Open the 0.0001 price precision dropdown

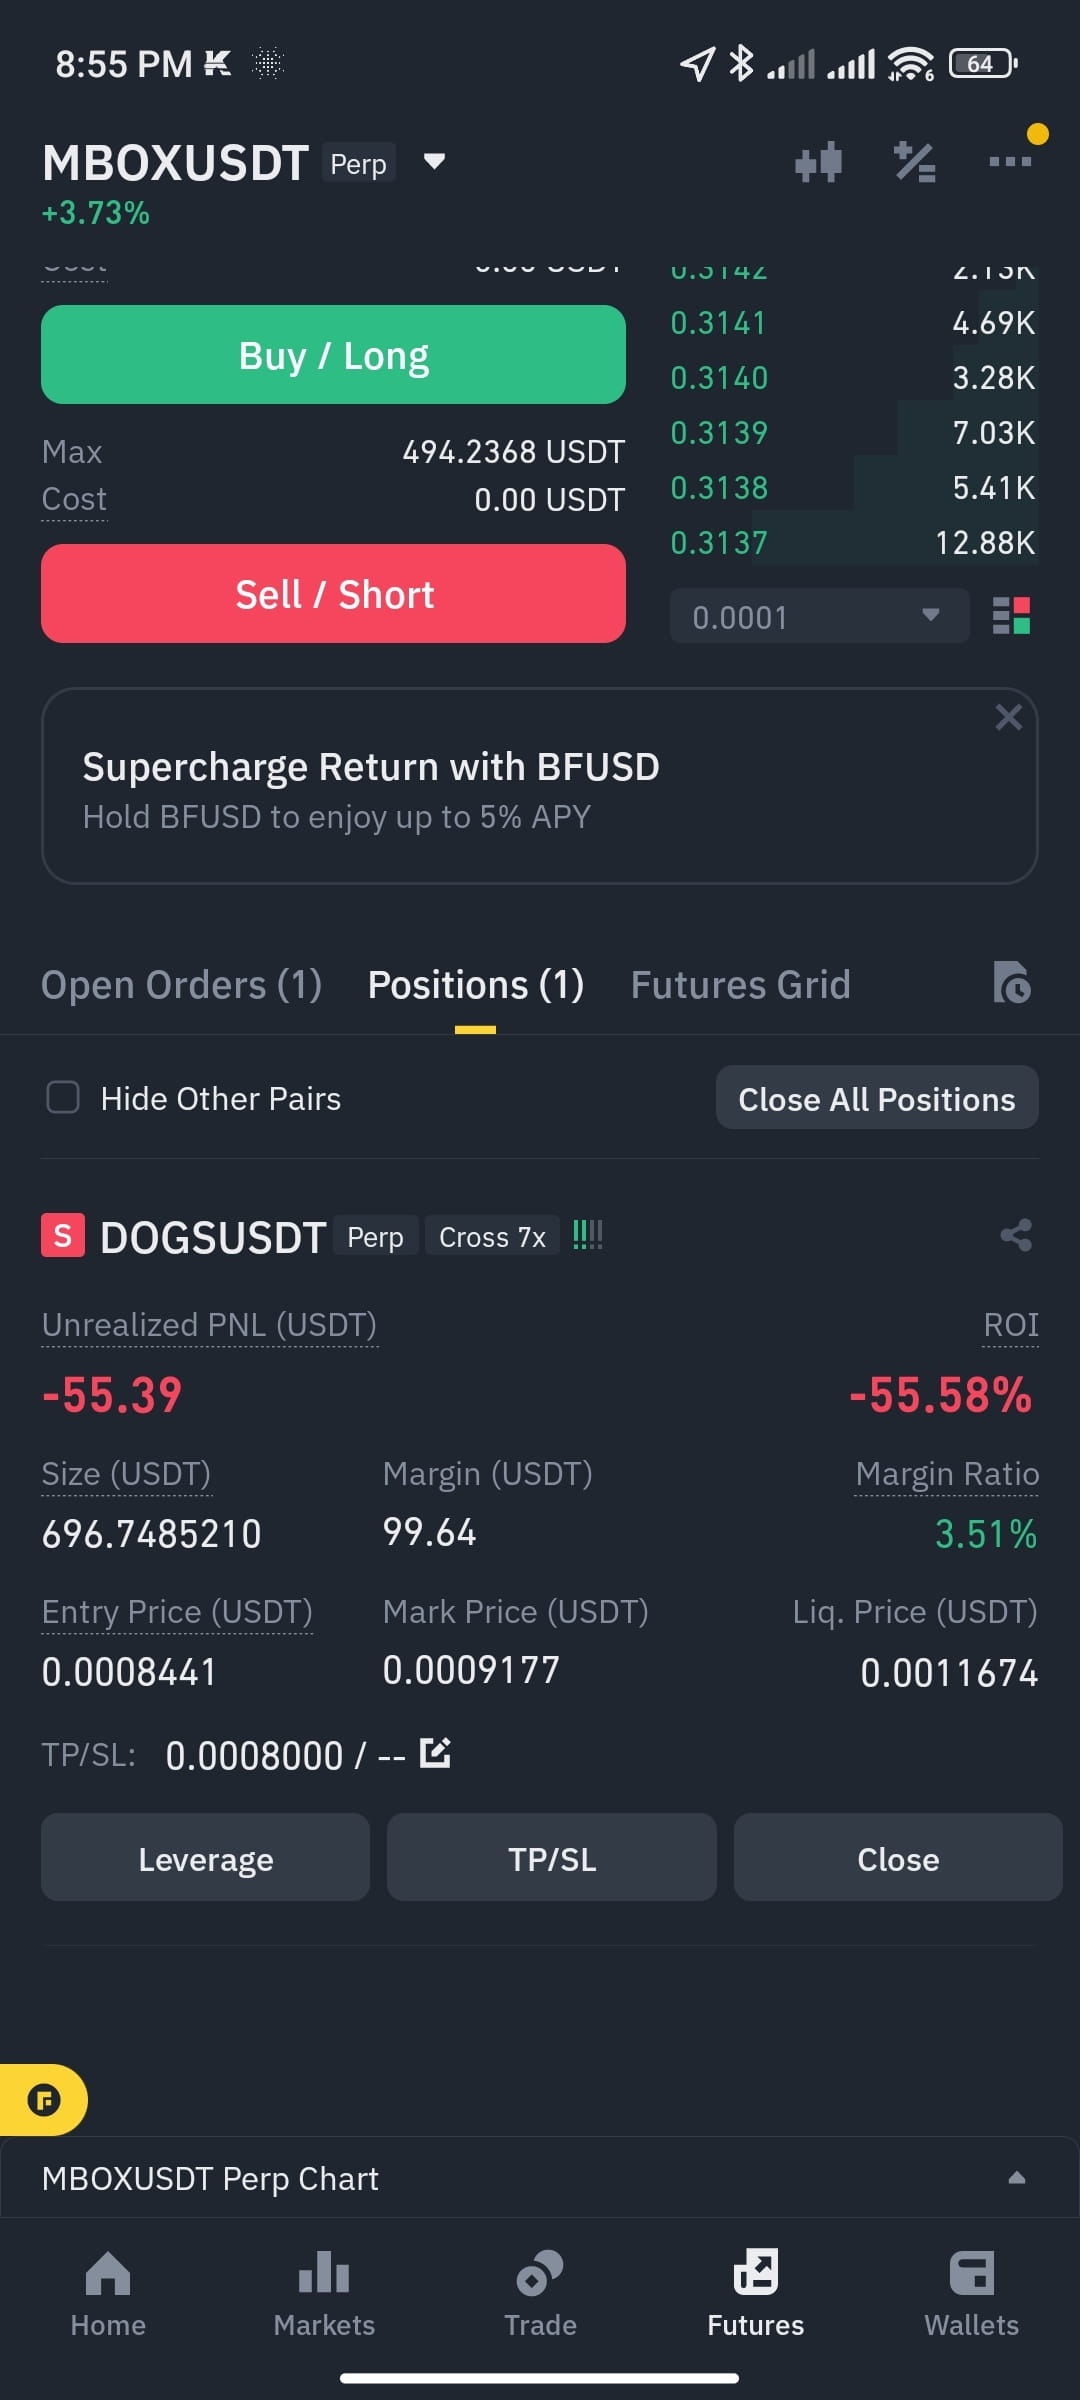click(819, 616)
